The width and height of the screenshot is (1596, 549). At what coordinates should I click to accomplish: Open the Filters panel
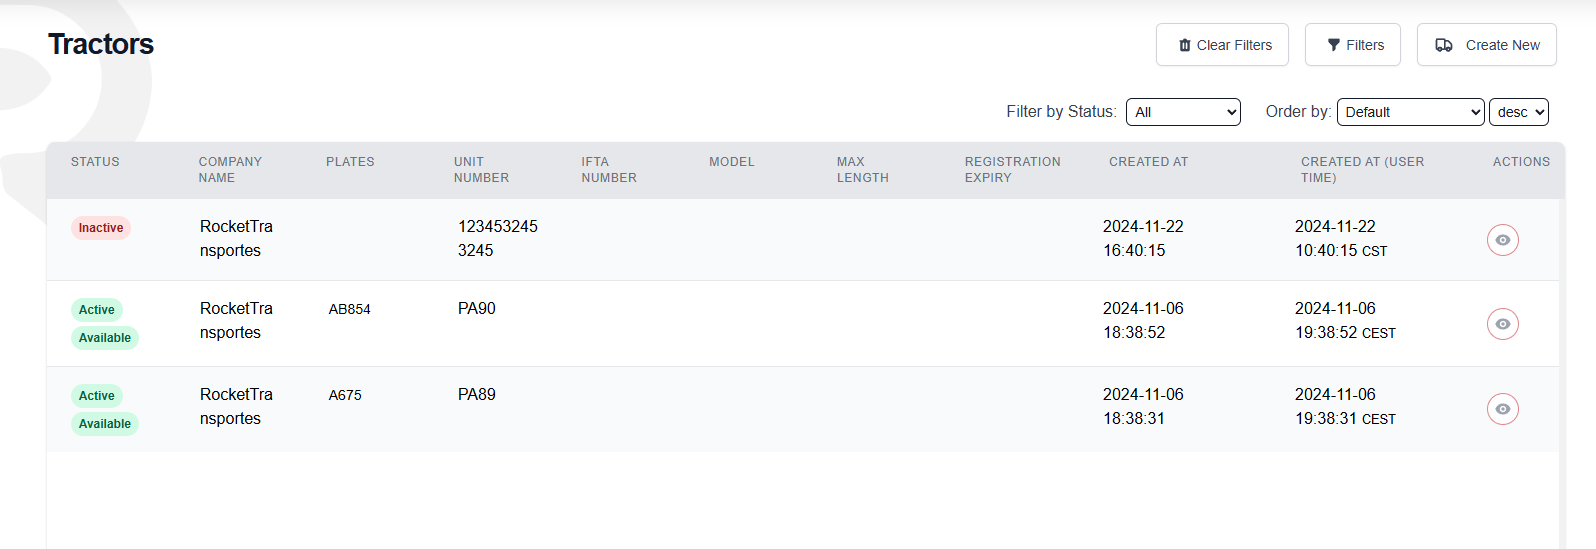point(1353,45)
